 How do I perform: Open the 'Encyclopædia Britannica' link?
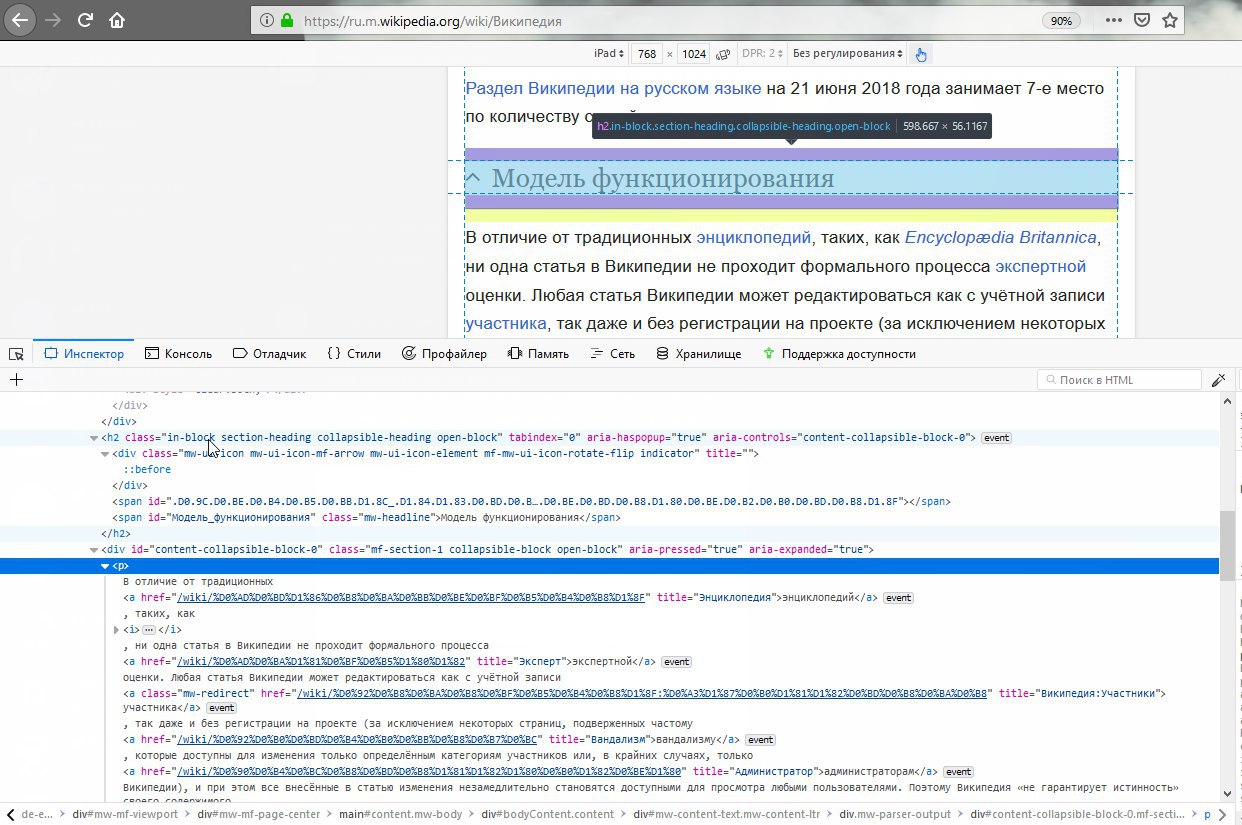point(1001,238)
